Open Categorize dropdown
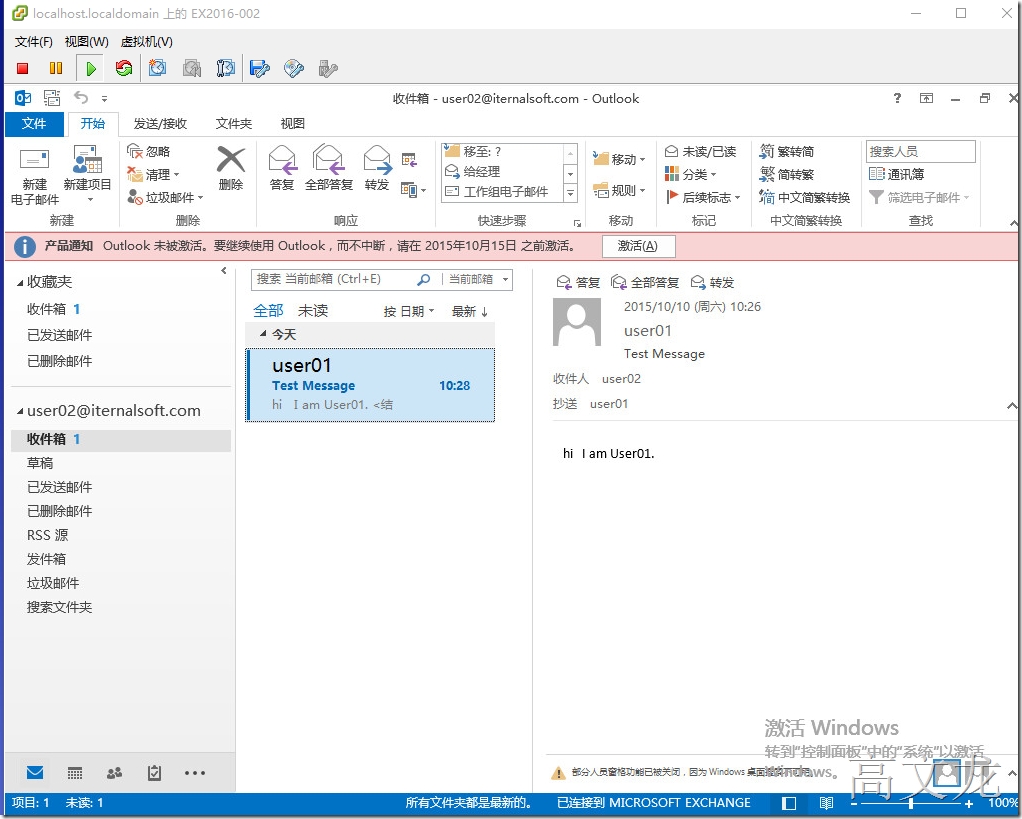This screenshot has height=819, width=1022. (x=691, y=174)
